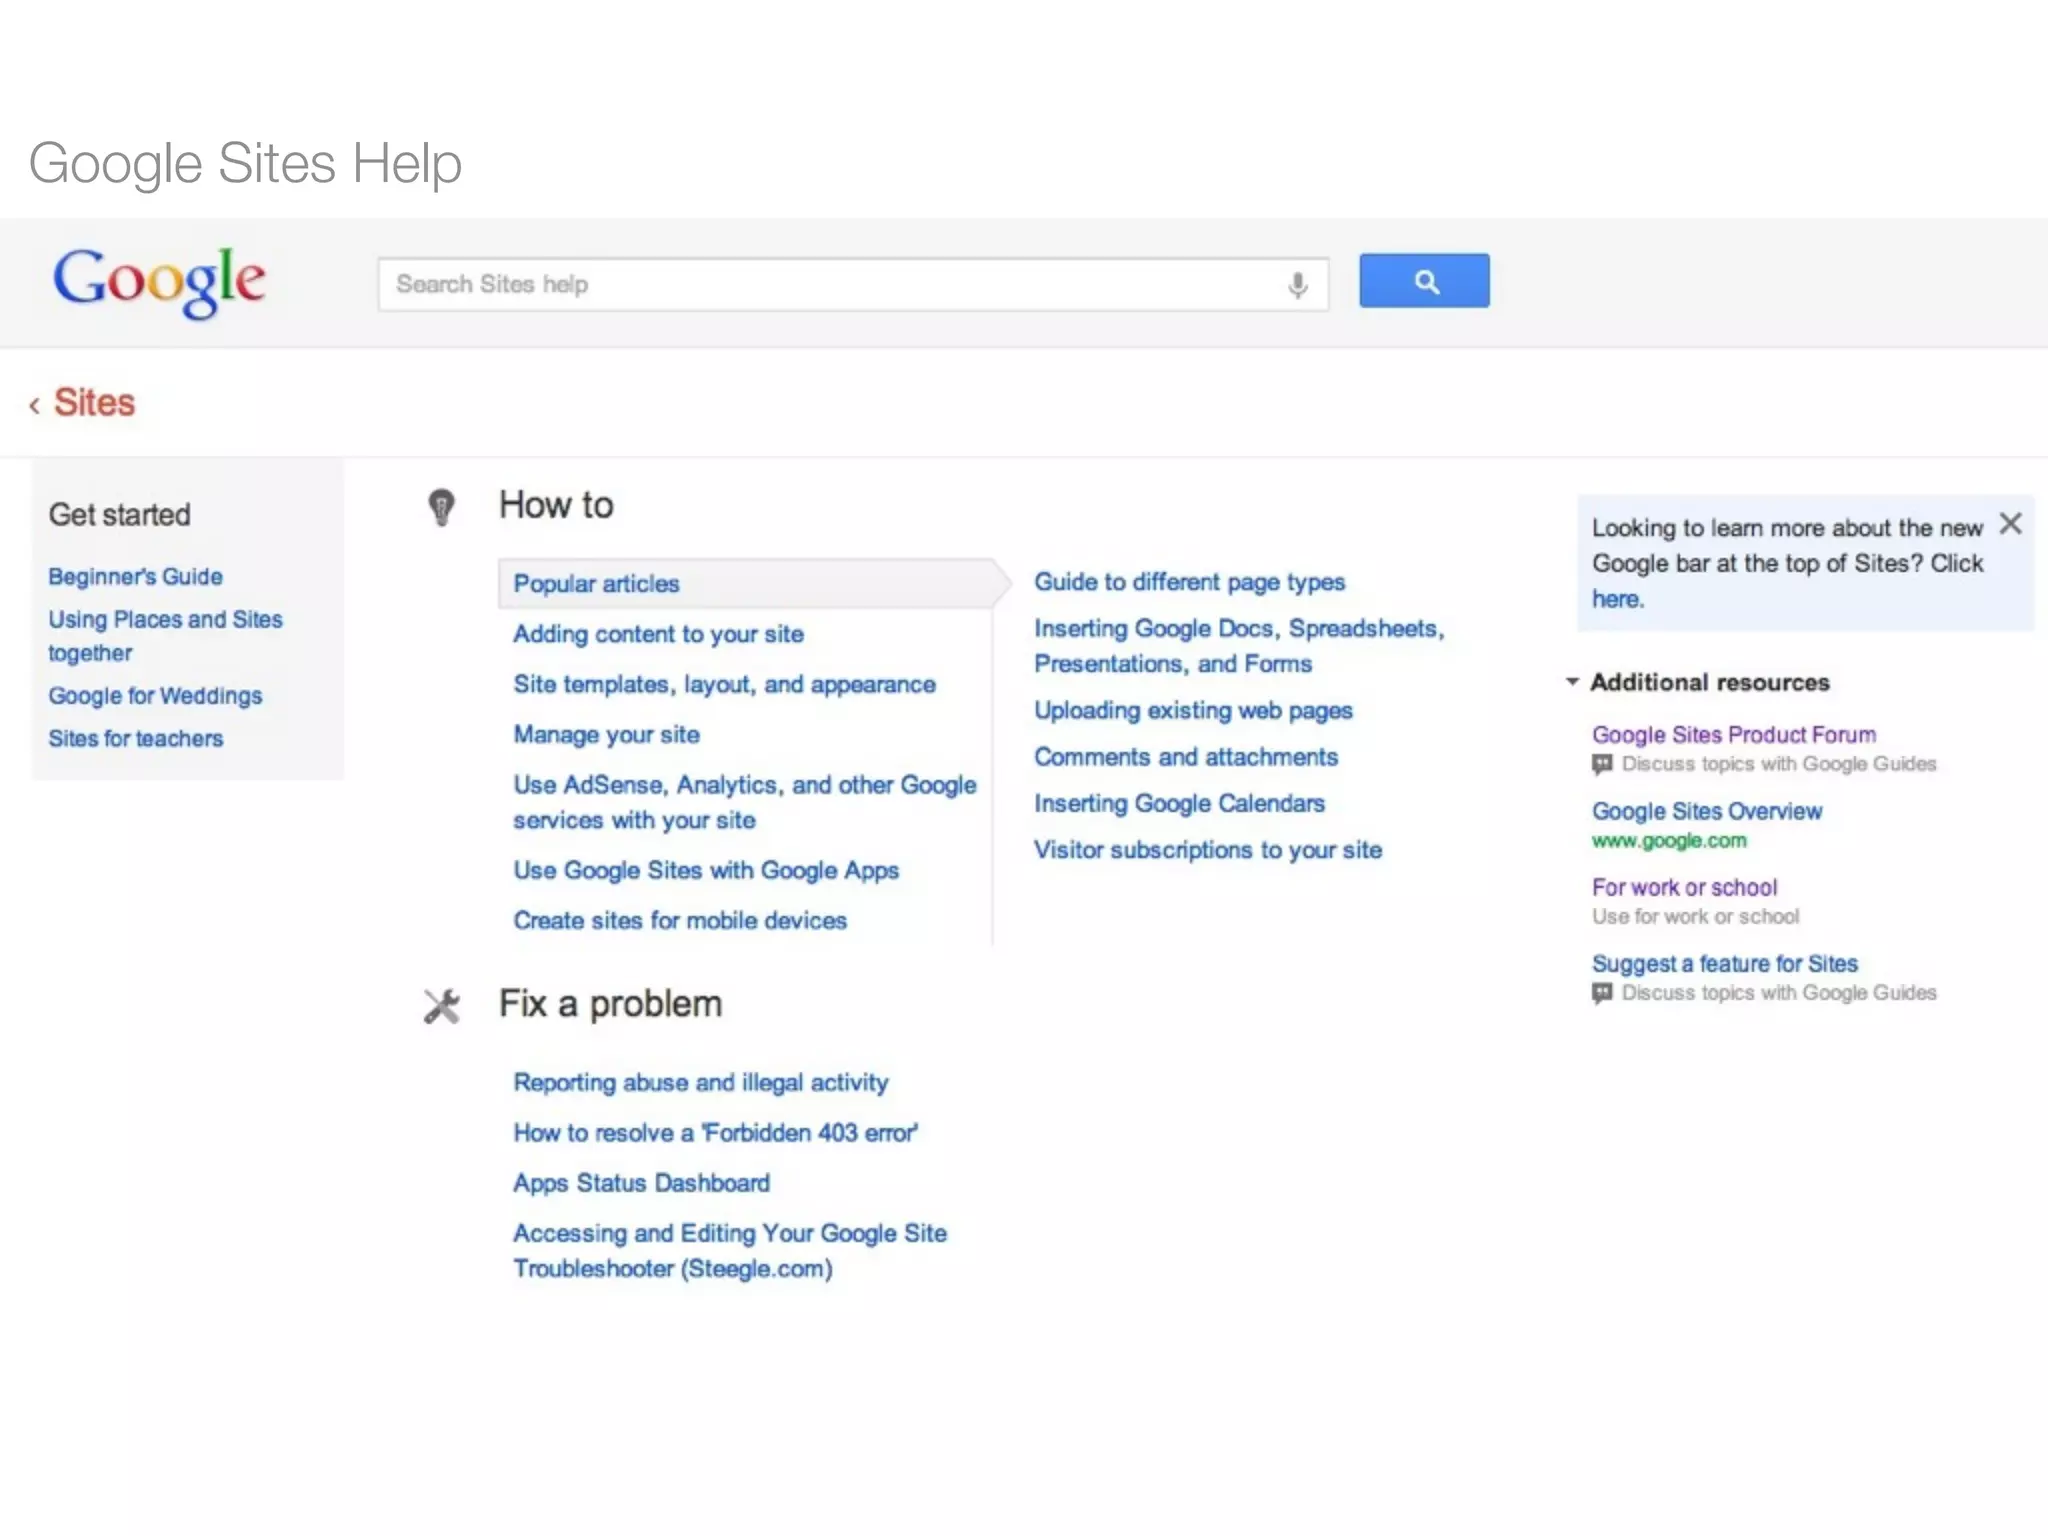The width and height of the screenshot is (2048, 1536).
Task: Open For work or school link
Action: coord(1685,888)
